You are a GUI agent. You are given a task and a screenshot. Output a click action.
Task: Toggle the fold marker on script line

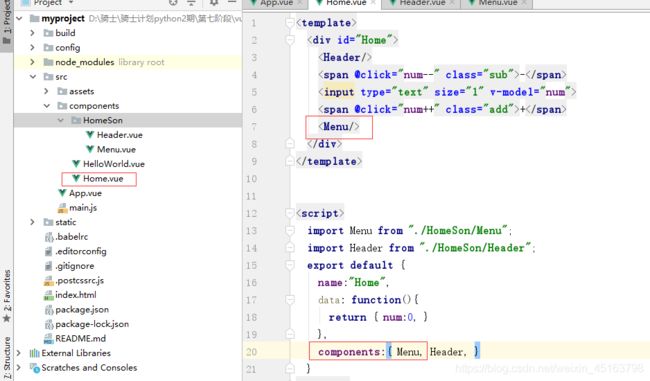tap(290, 213)
